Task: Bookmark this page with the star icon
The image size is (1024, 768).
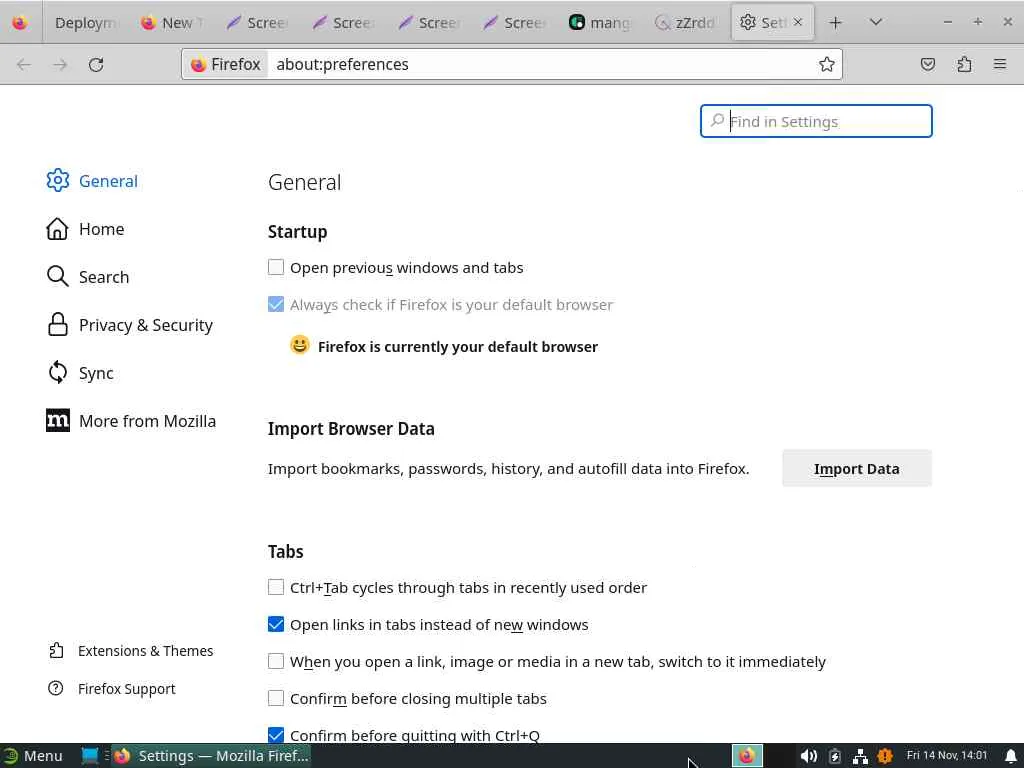Action: [x=826, y=64]
